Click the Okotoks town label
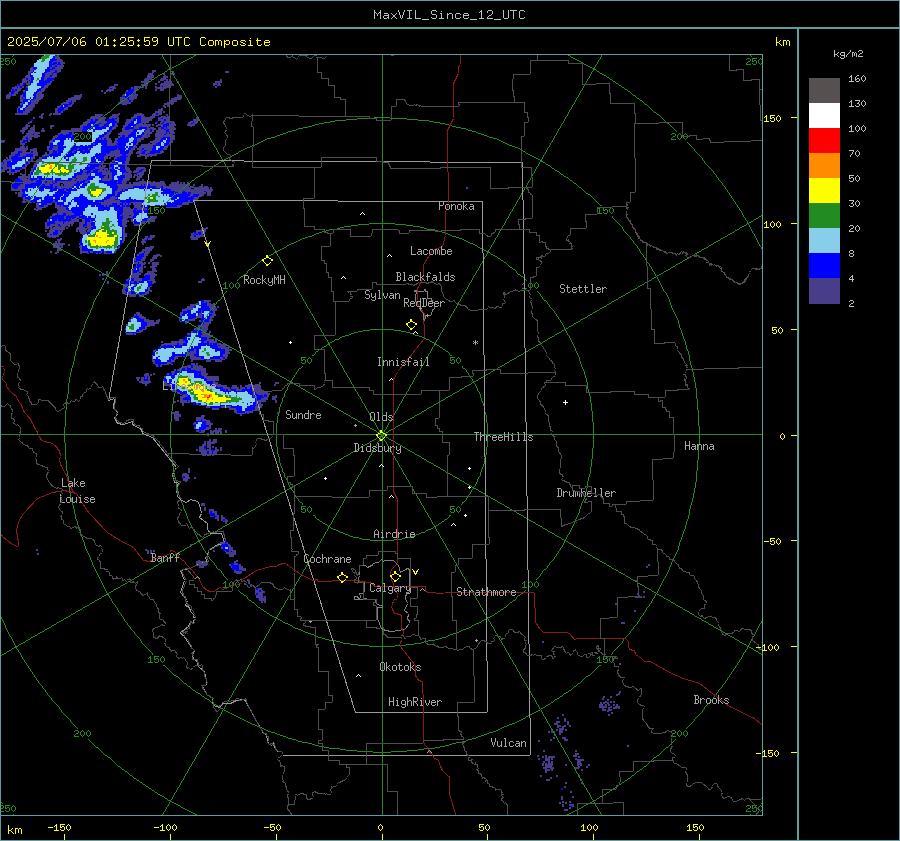 click(x=400, y=667)
